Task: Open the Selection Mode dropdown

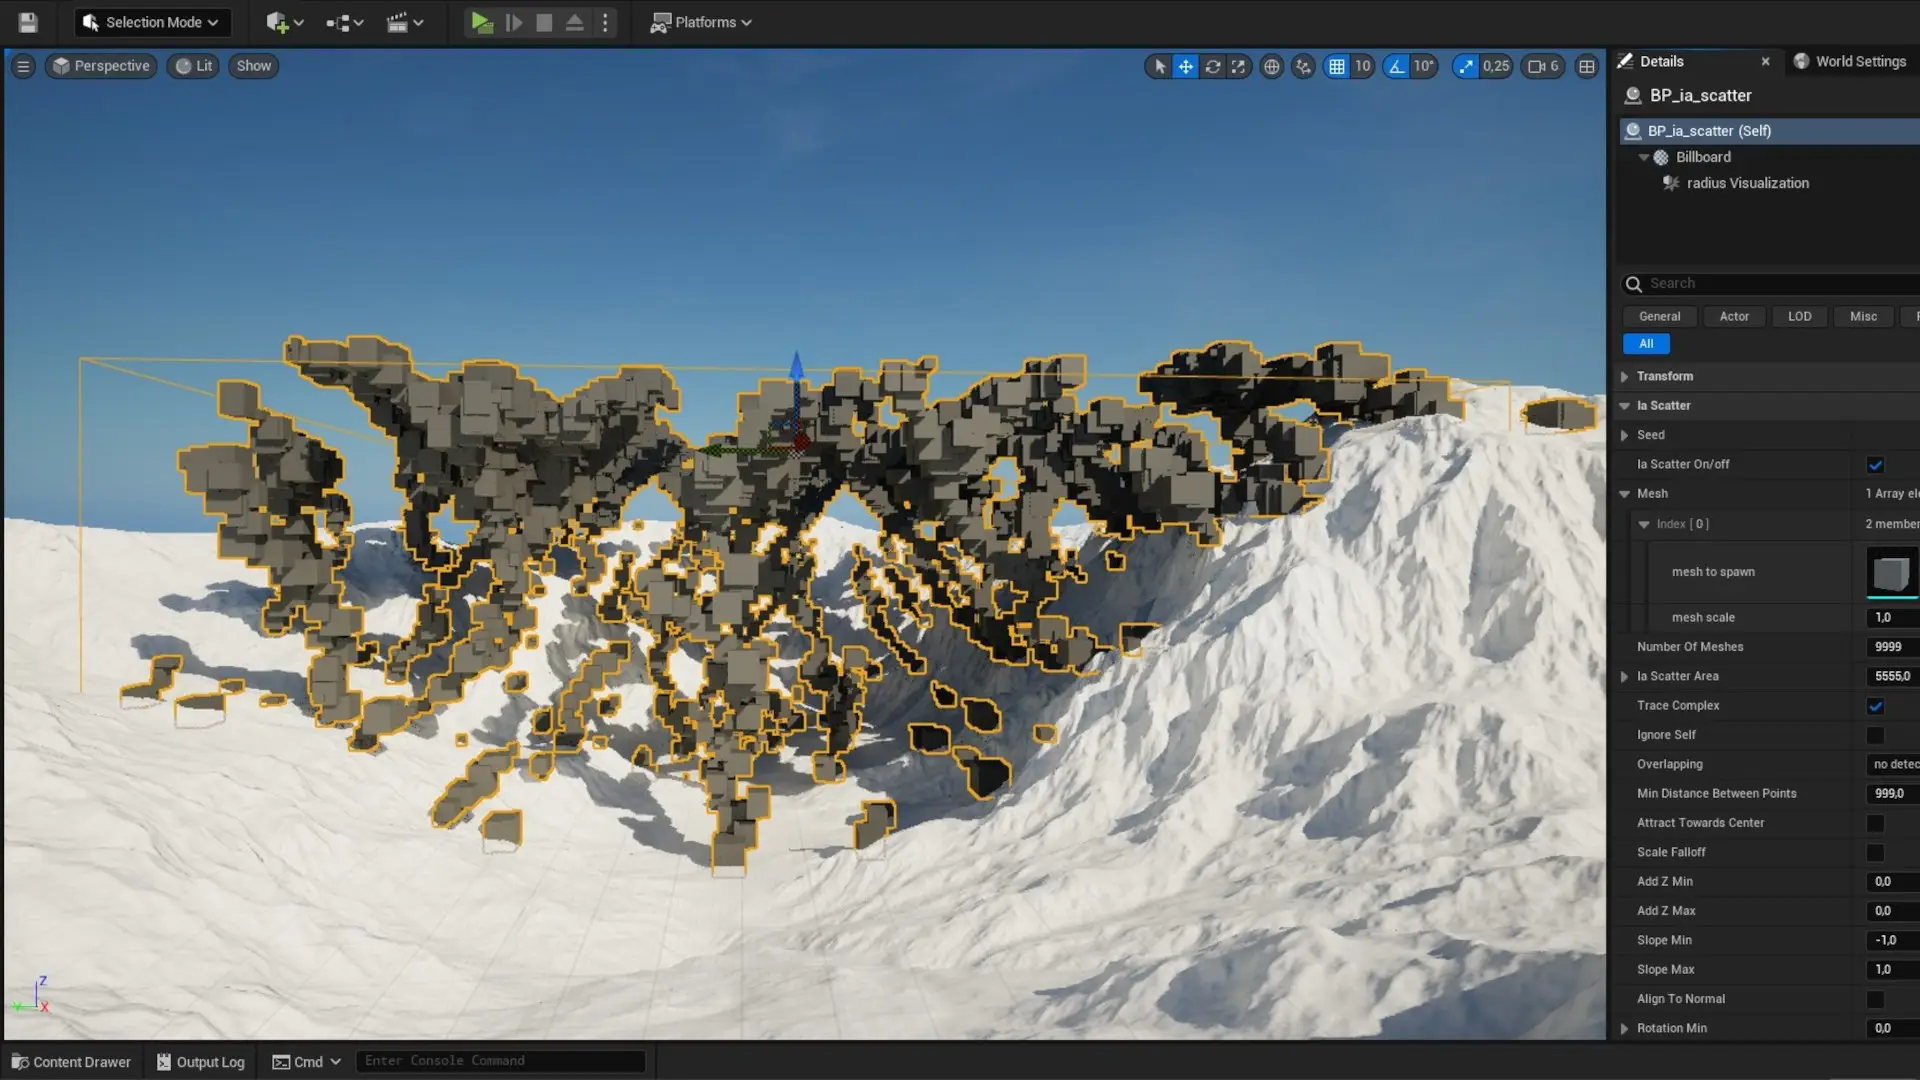Action: click(152, 22)
